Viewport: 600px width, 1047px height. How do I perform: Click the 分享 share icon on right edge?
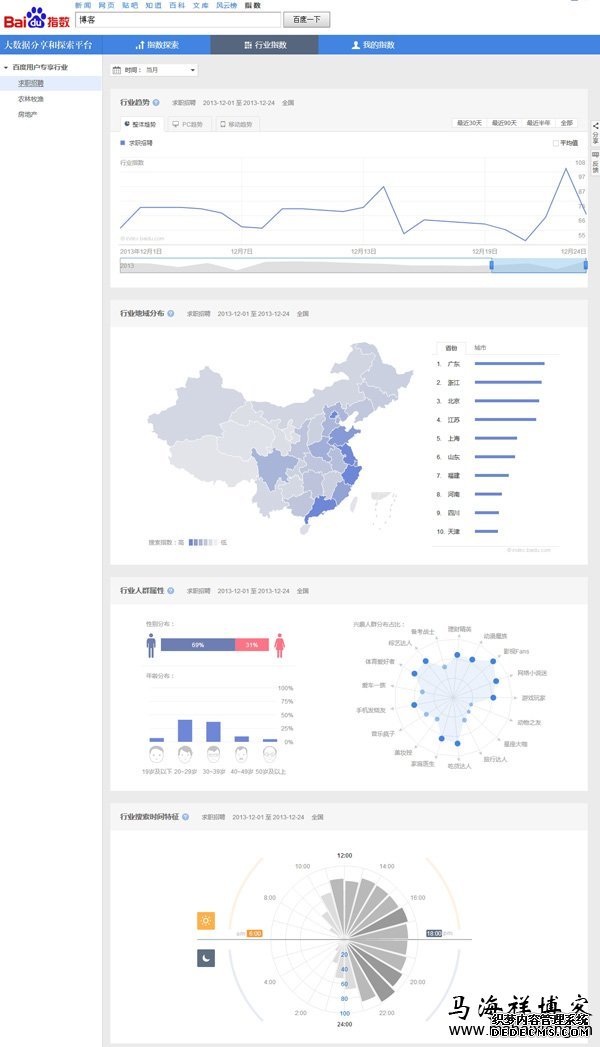[595, 130]
